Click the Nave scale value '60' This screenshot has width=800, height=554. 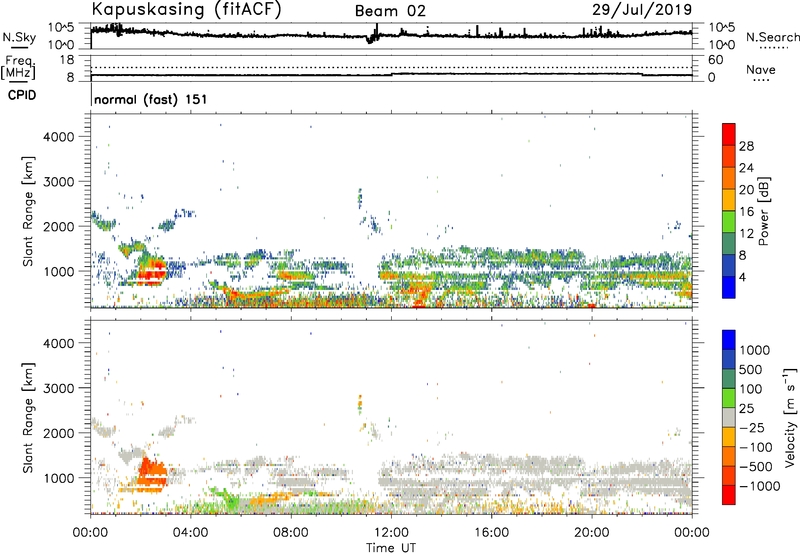point(715,60)
